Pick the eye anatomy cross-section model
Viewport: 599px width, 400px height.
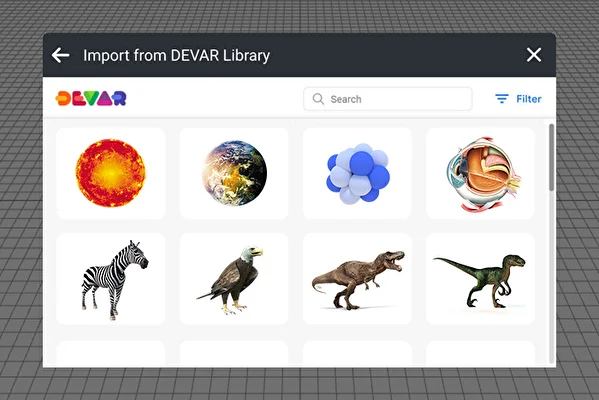coord(481,173)
